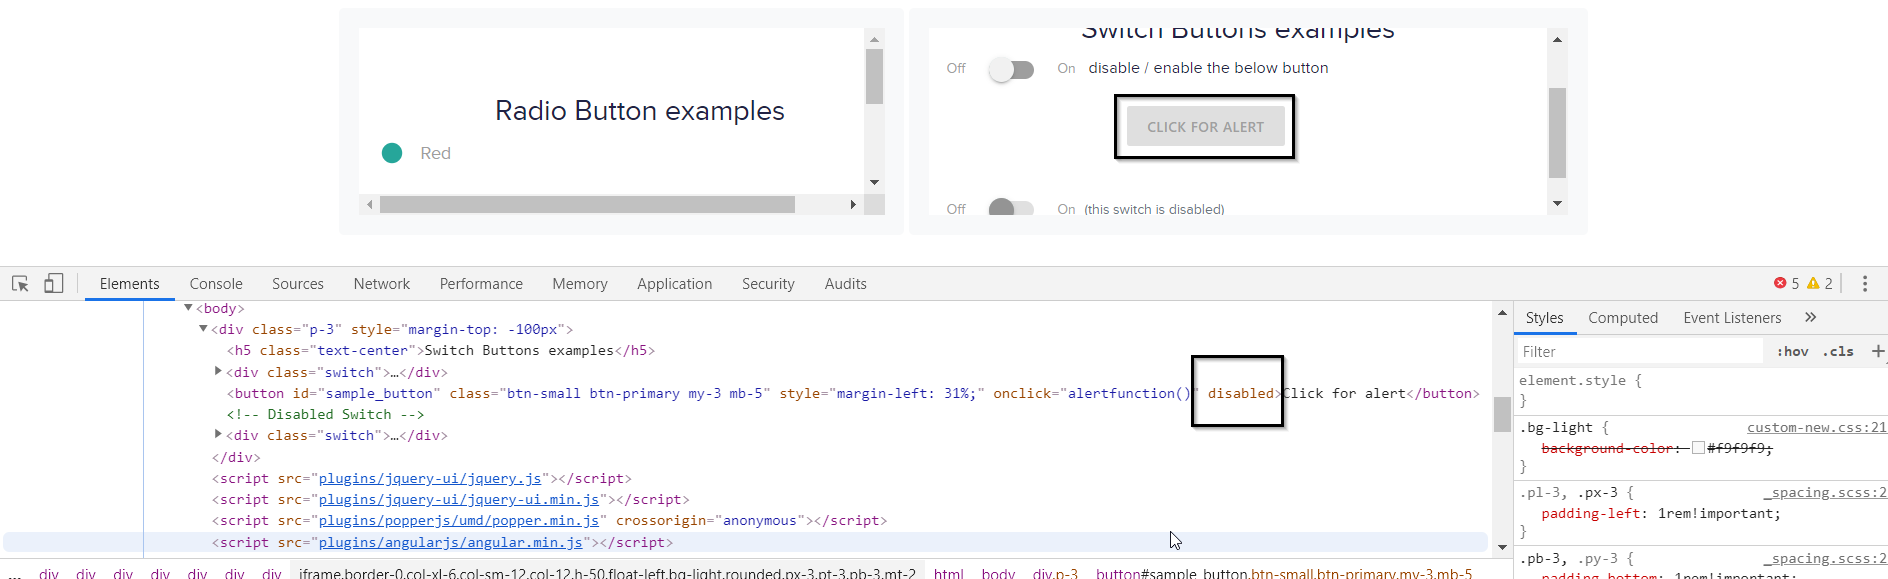Open plugins/jquery-ui/jquery.js script link

[430, 478]
